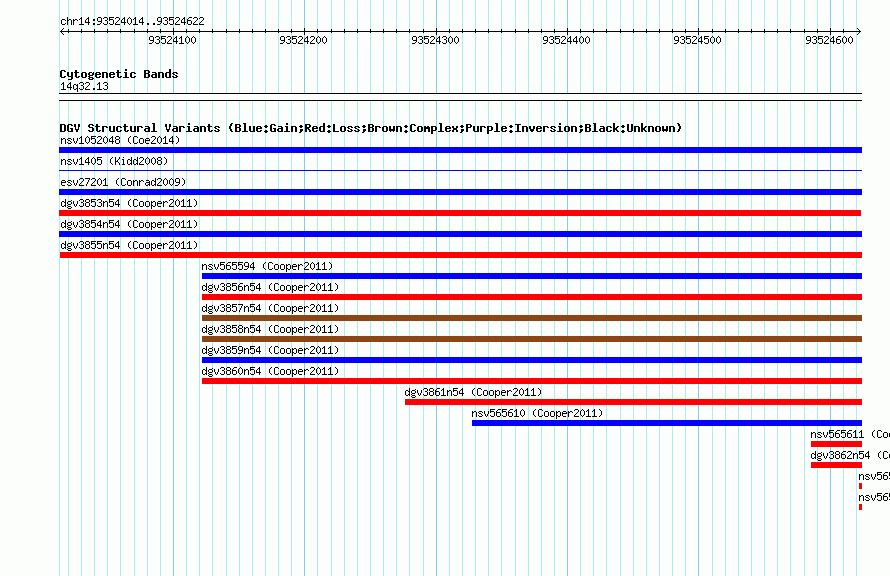Click the 93524100 ruler position label
890x576 pixels.
coord(173,40)
